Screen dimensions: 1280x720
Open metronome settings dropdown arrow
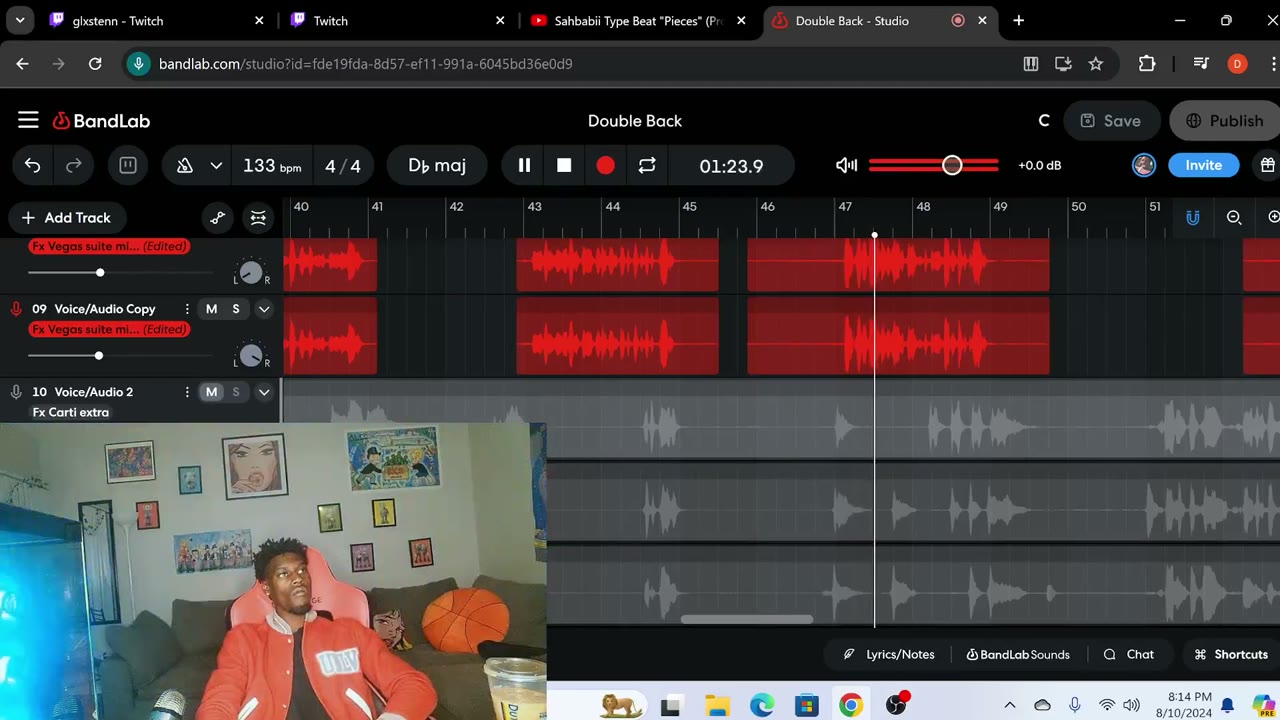[216, 166]
